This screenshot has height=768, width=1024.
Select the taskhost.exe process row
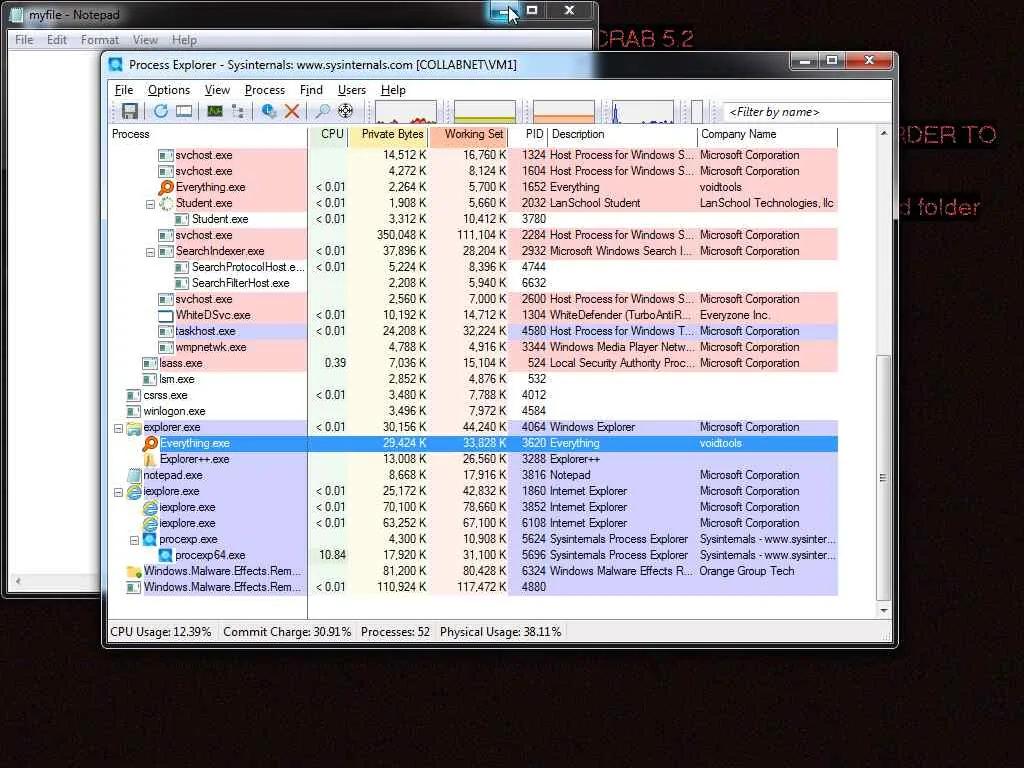click(x=473, y=331)
